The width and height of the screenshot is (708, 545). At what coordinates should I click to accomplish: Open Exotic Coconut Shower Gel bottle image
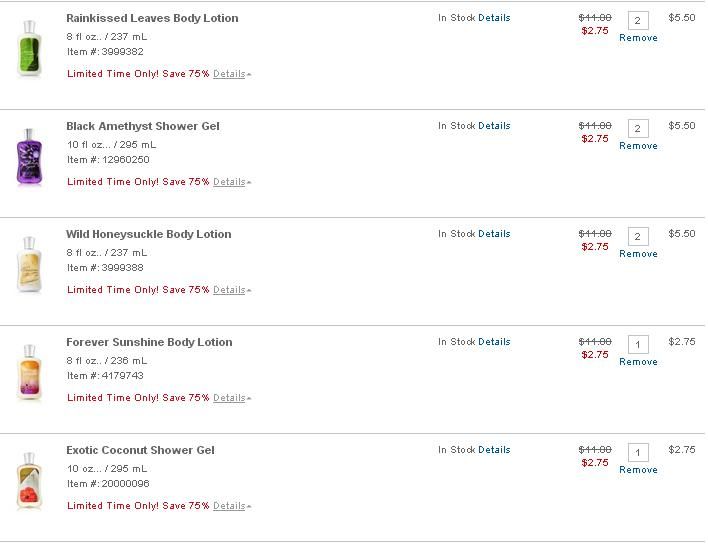(x=29, y=480)
